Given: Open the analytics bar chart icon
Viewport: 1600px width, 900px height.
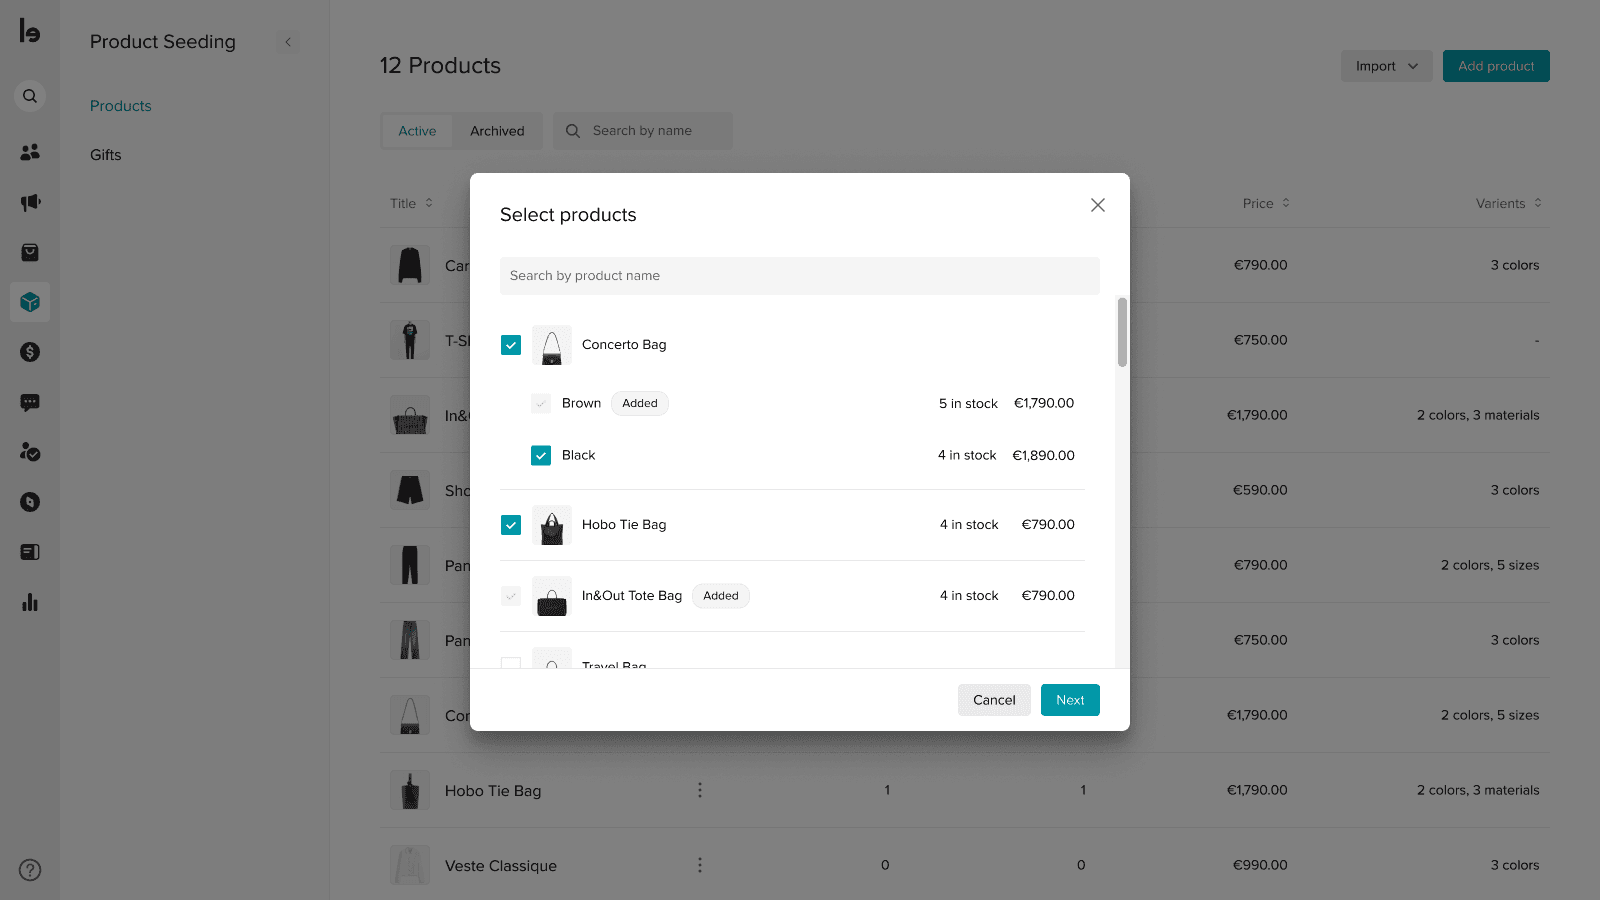Looking at the screenshot, I should click(29, 602).
